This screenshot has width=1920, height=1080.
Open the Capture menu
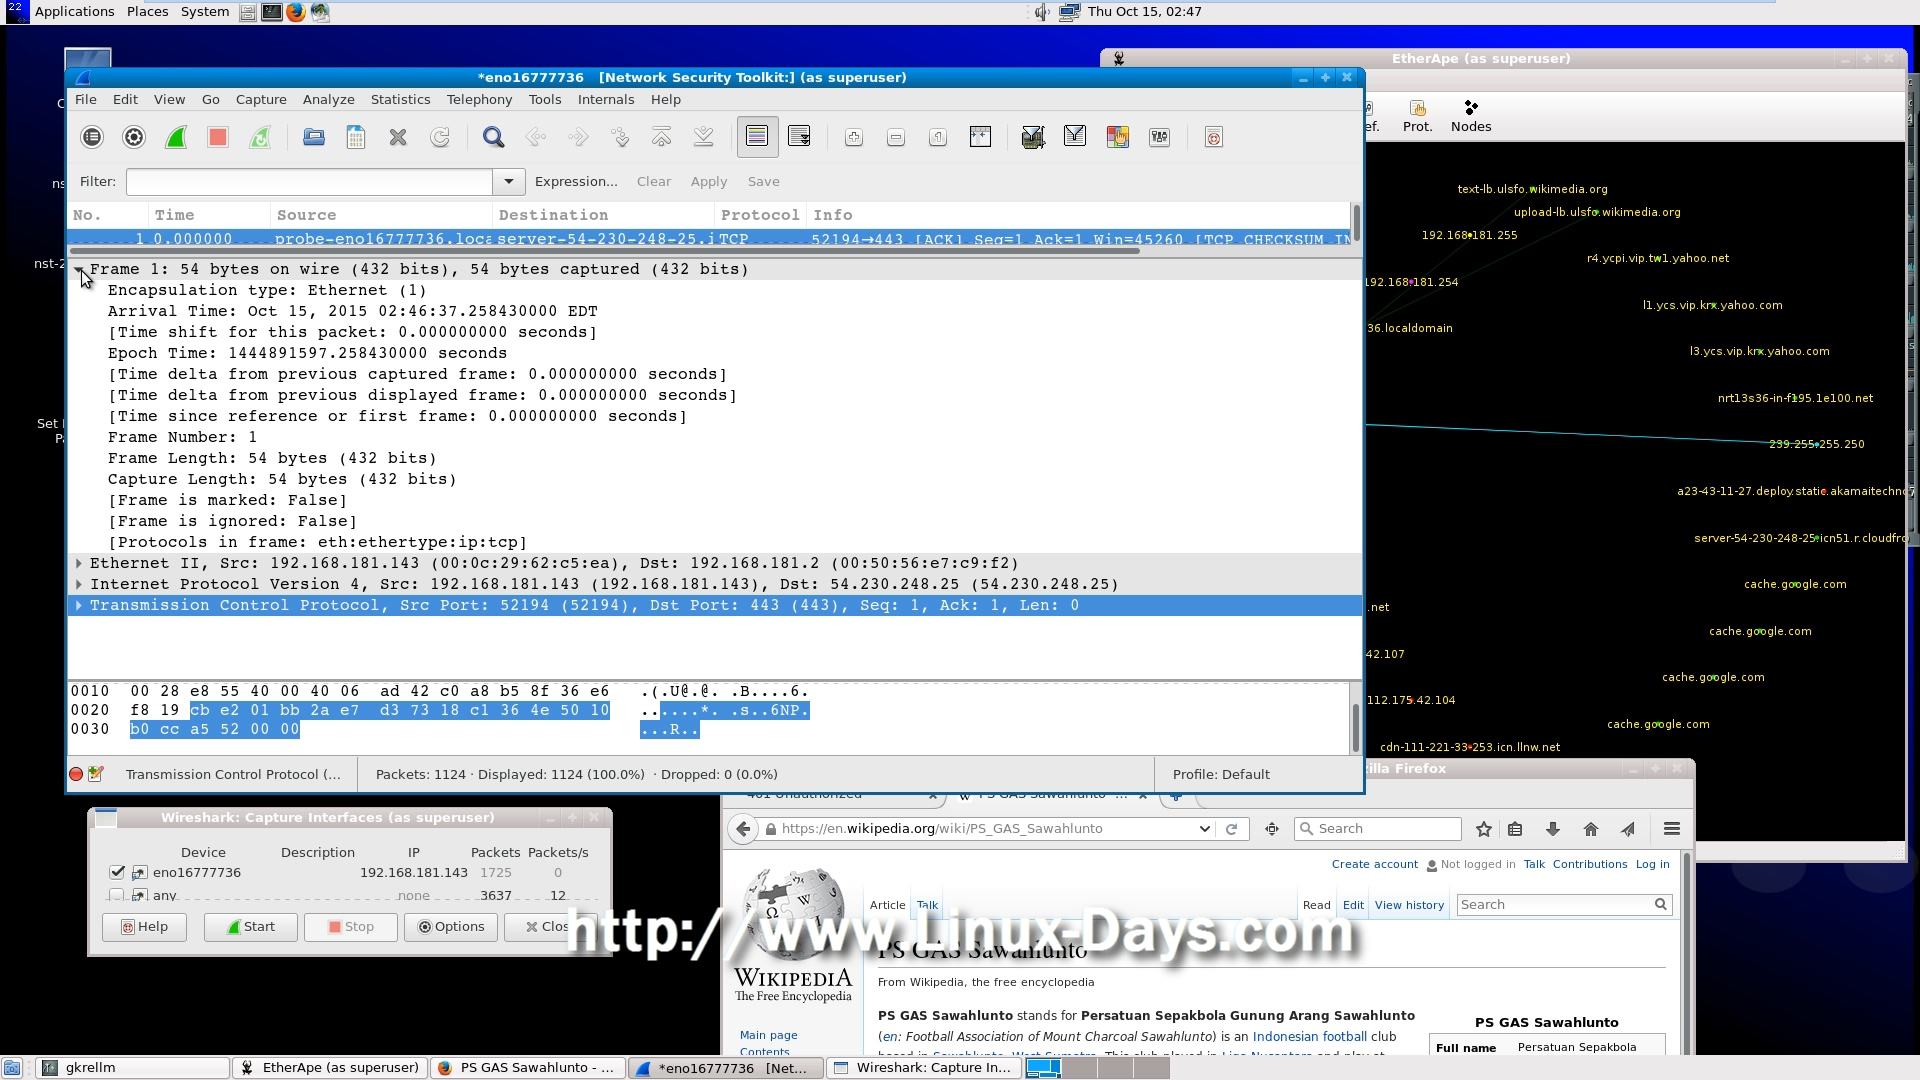click(261, 99)
